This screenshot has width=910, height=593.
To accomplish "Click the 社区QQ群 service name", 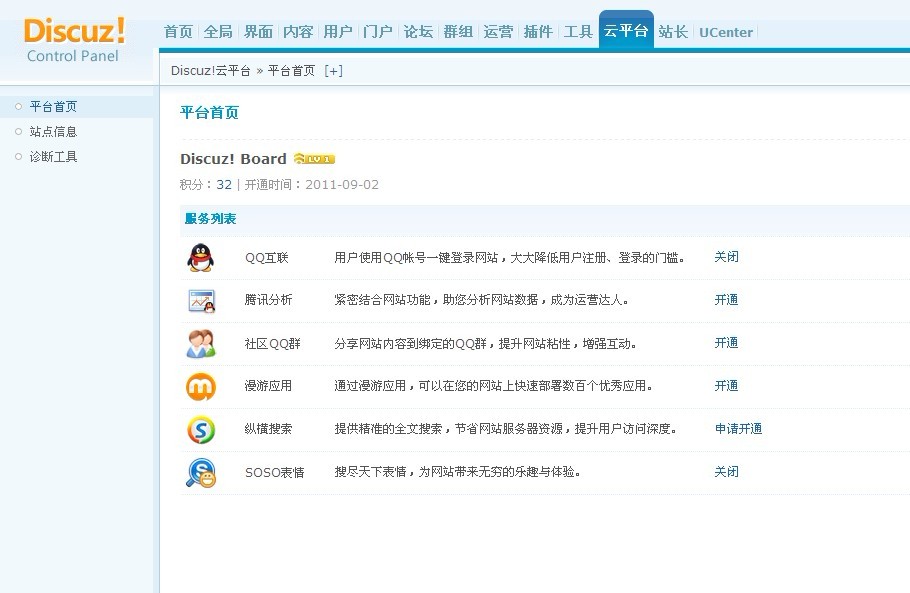I will coord(273,343).
